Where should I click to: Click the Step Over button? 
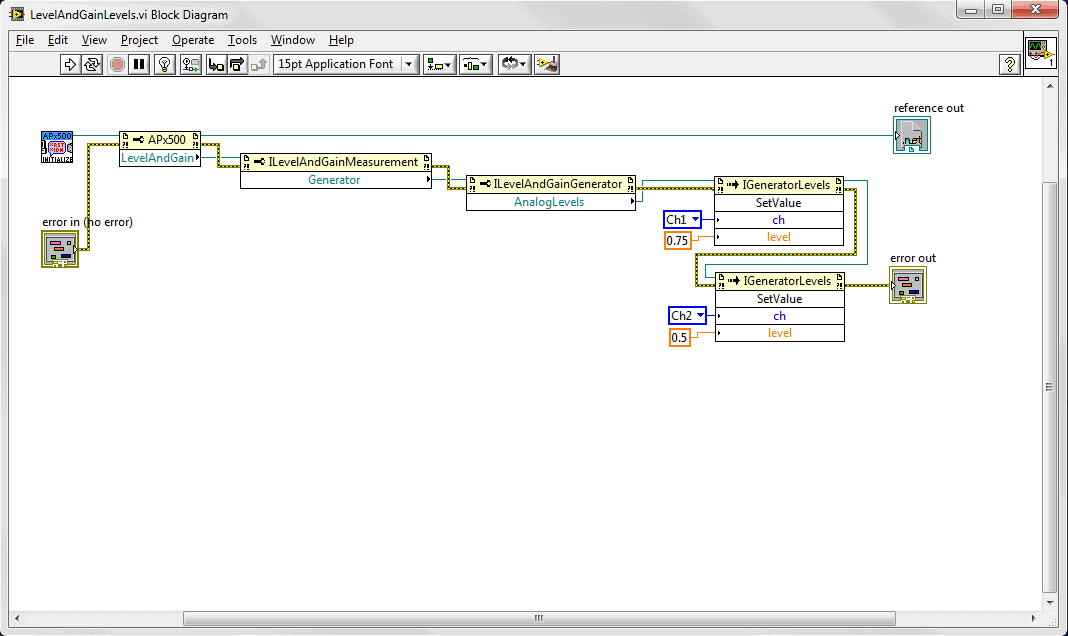click(x=237, y=64)
